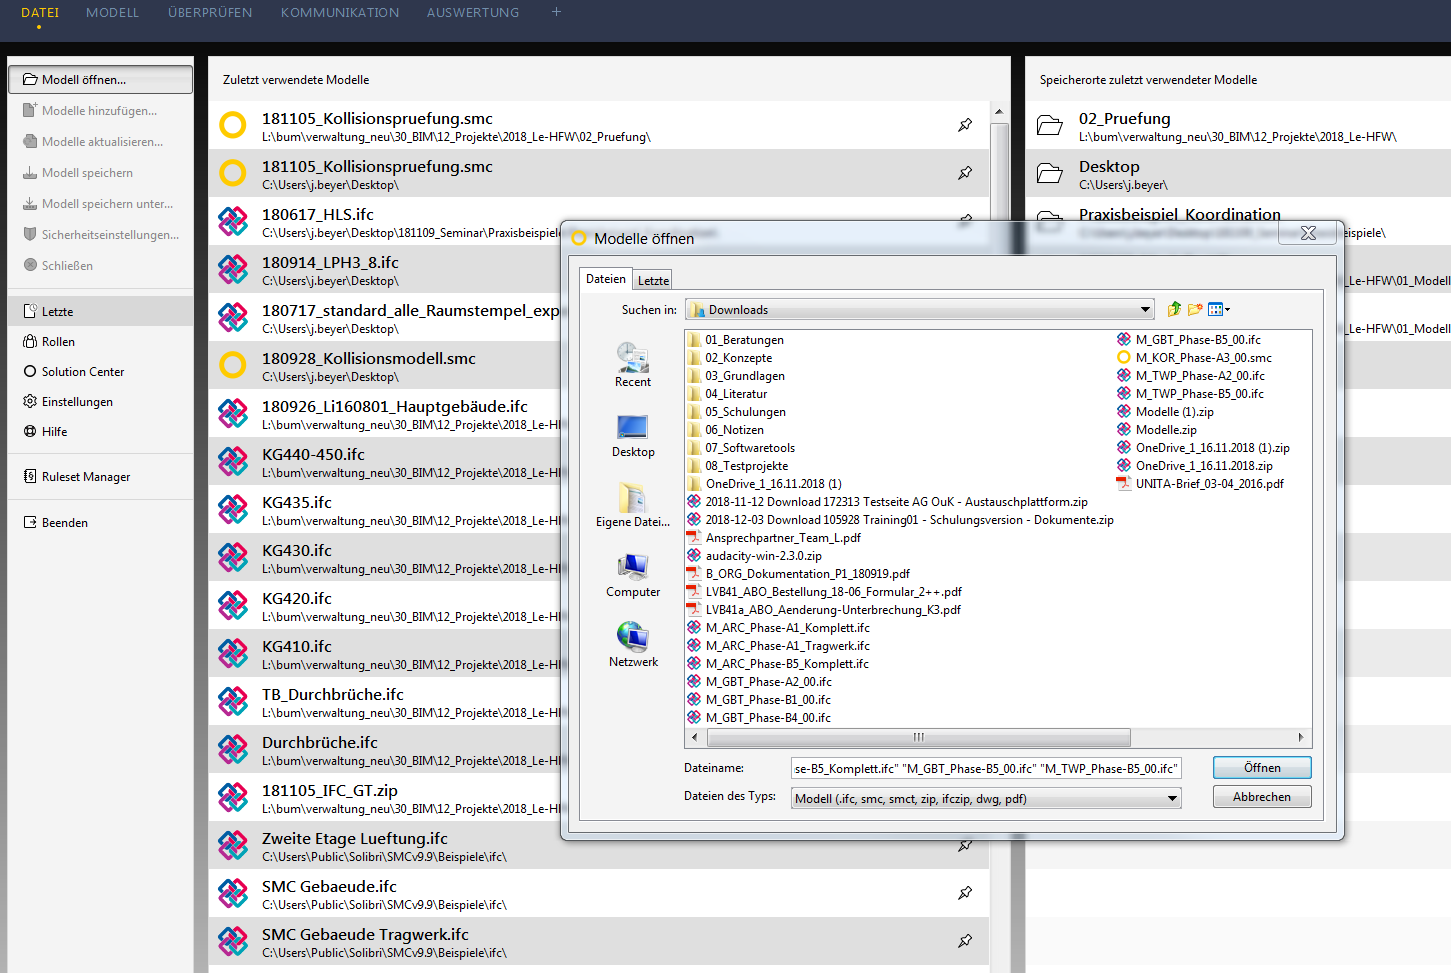
Task: Open the view mode menu icon
Action: coord(1219,310)
